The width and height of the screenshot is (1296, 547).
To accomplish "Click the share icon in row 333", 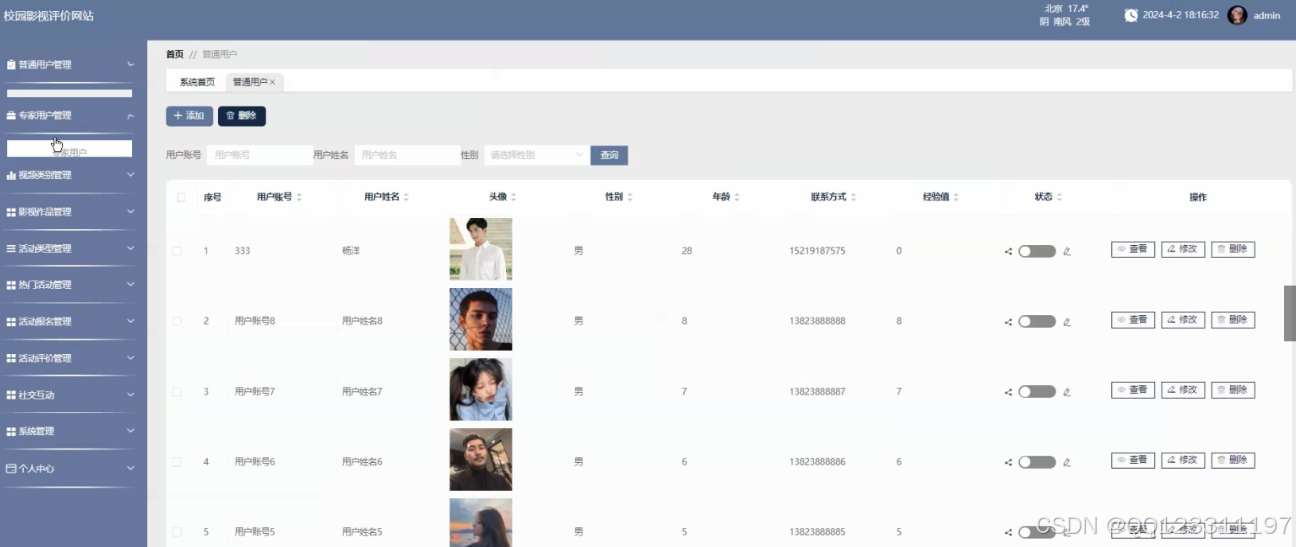I will click(1008, 251).
